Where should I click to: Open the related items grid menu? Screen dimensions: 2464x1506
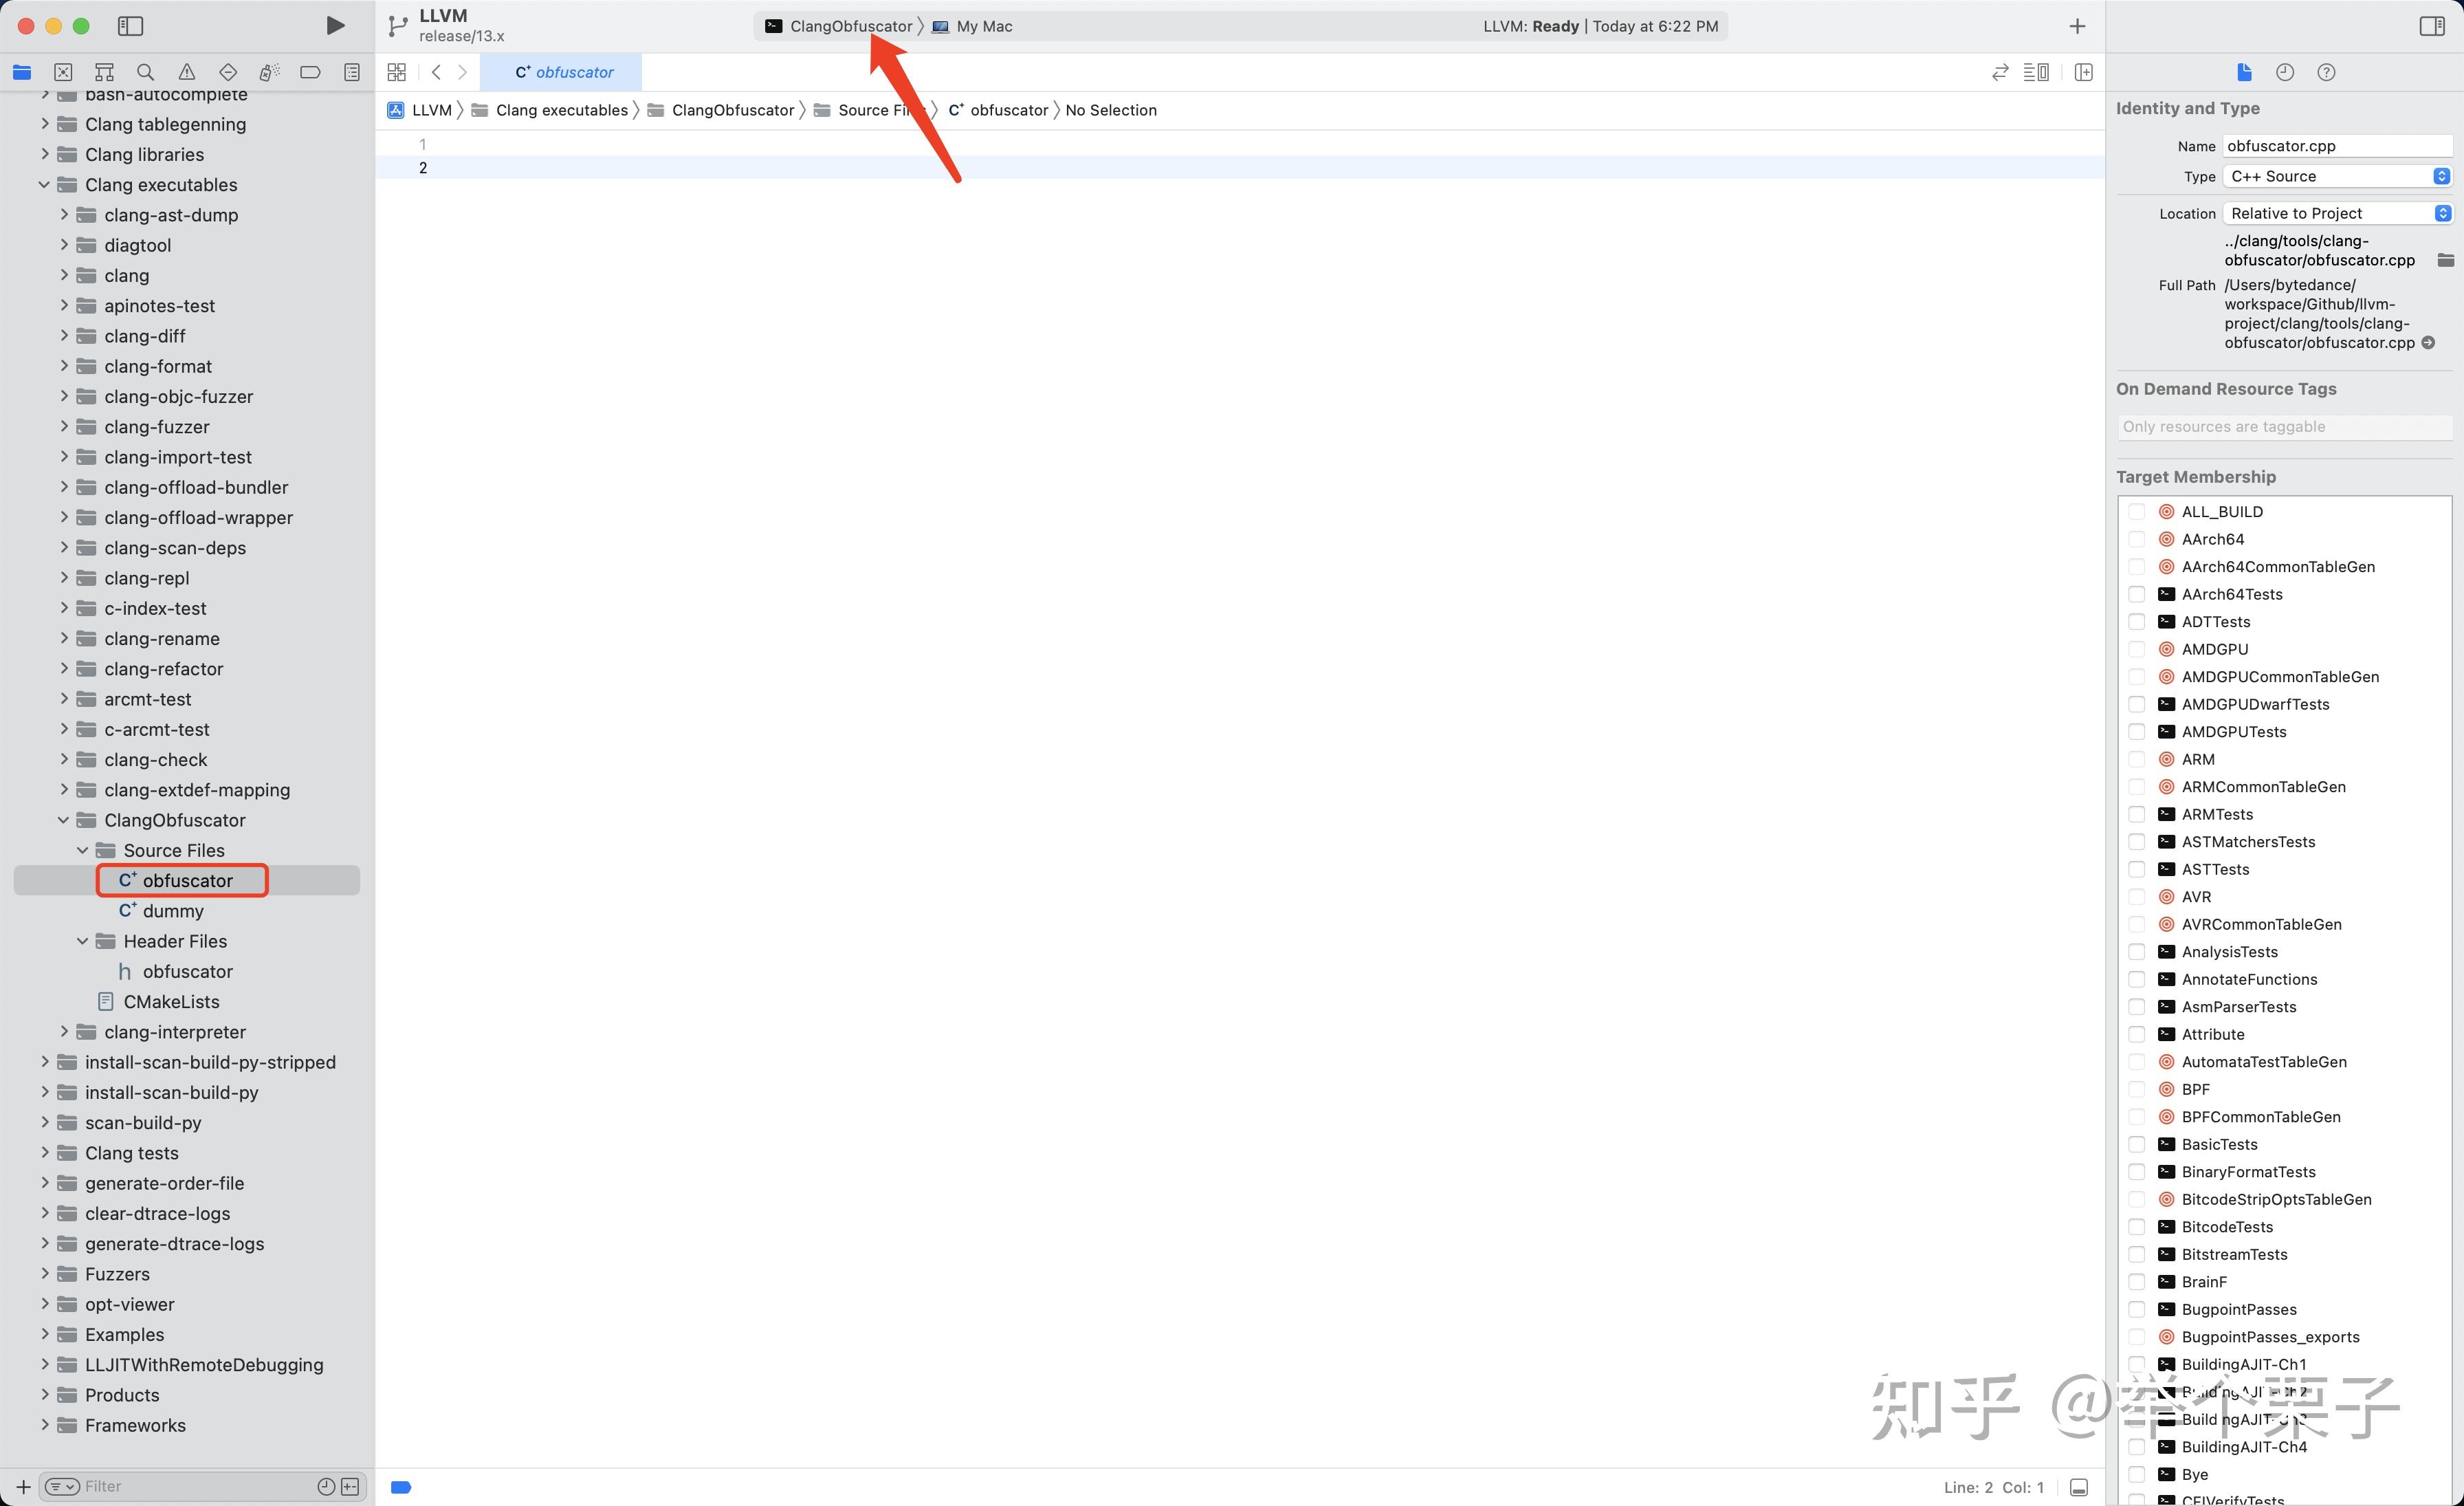(397, 72)
